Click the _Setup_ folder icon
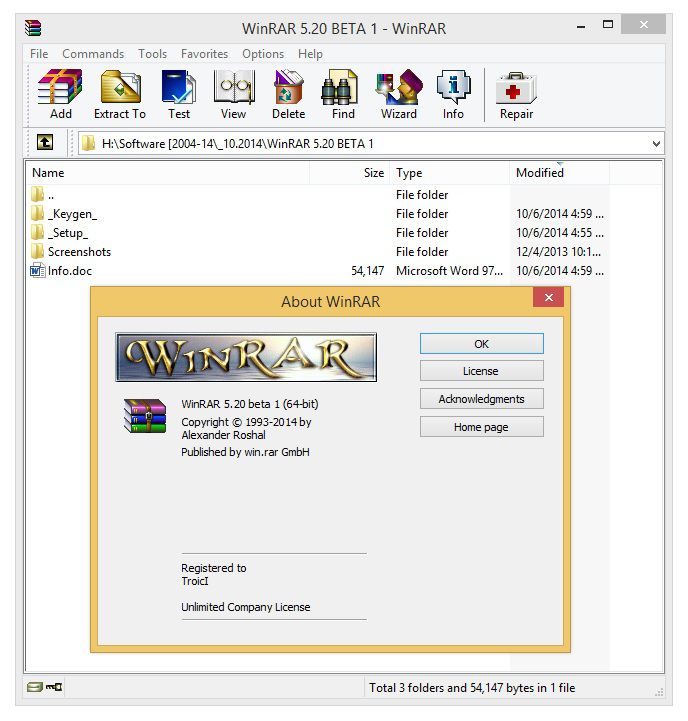This screenshot has width=688, height=721. [38, 232]
